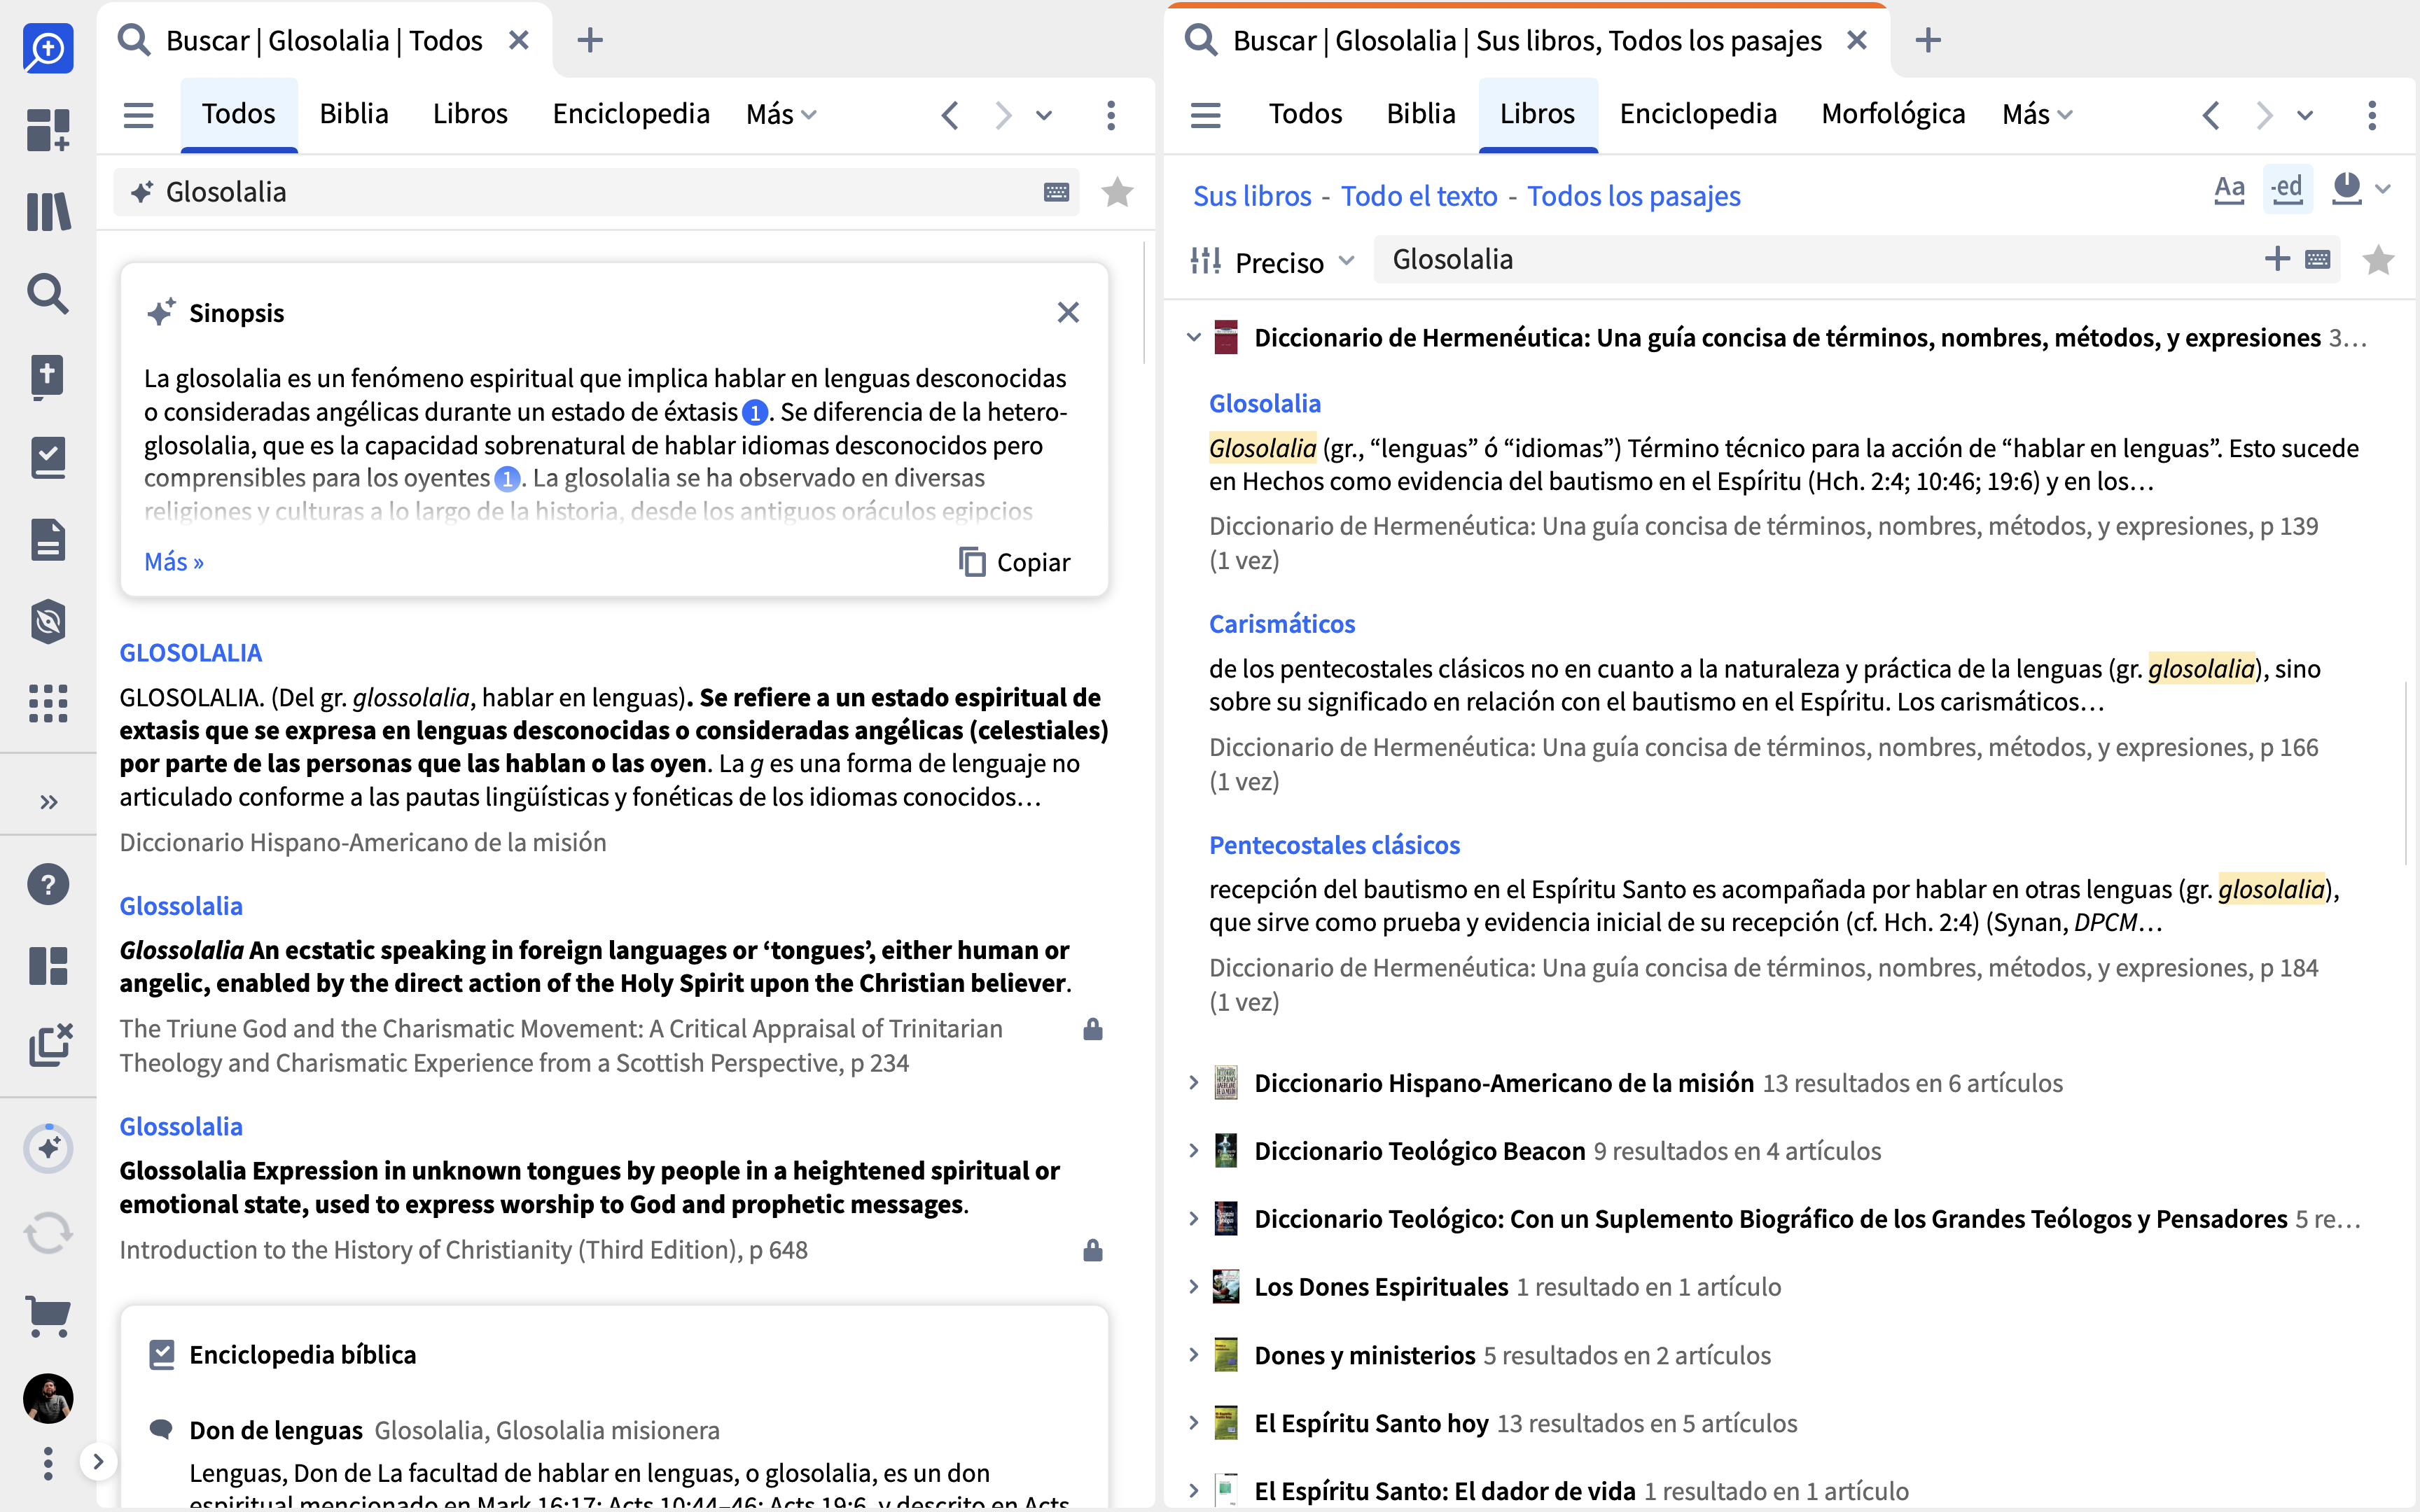Open left panel three-dot options menu
The height and width of the screenshot is (1512, 2420).
[1111, 115]
